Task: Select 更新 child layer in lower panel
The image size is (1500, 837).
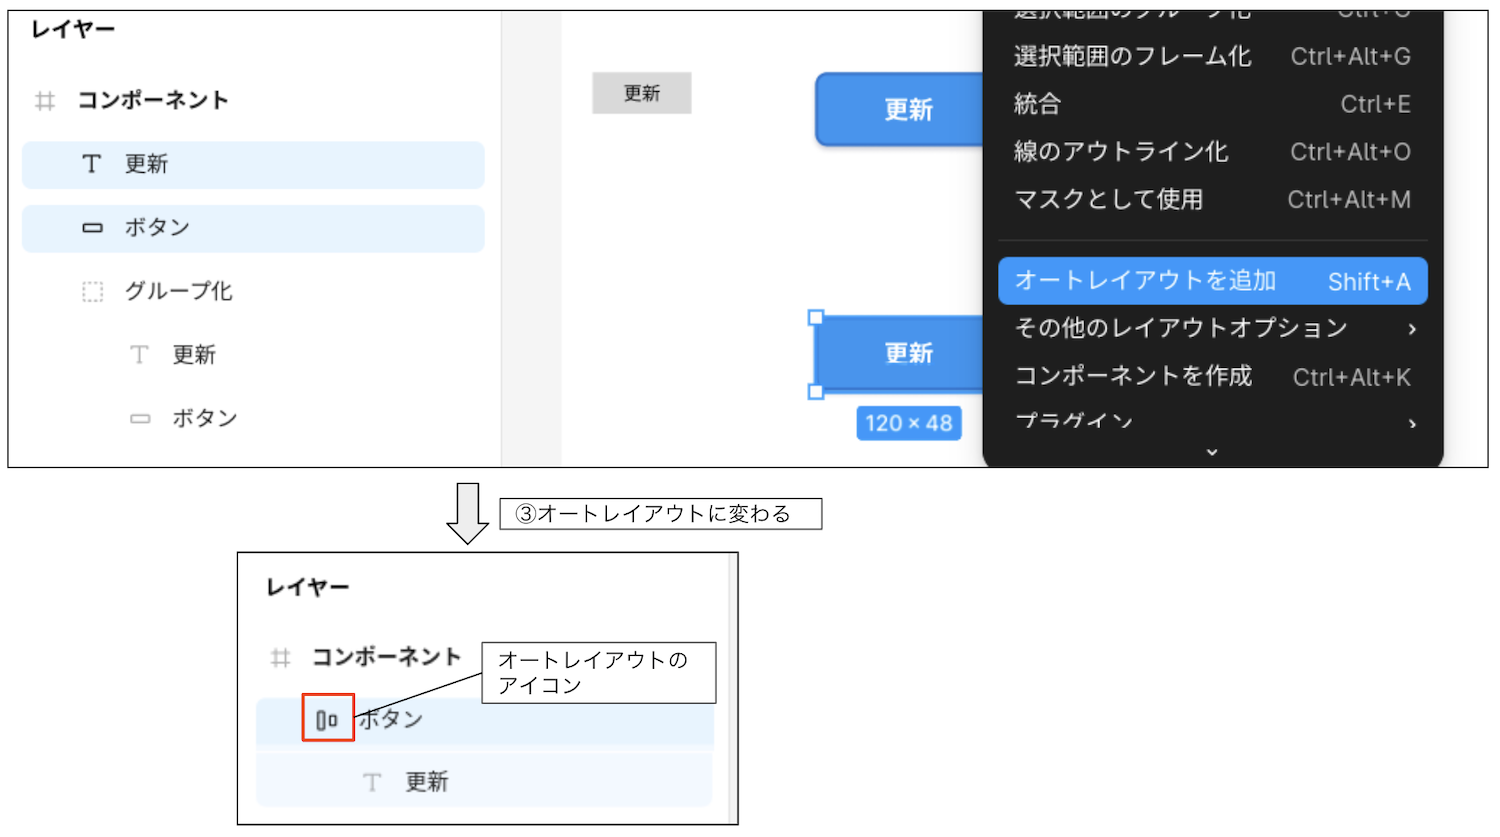Action: point(485,781)
